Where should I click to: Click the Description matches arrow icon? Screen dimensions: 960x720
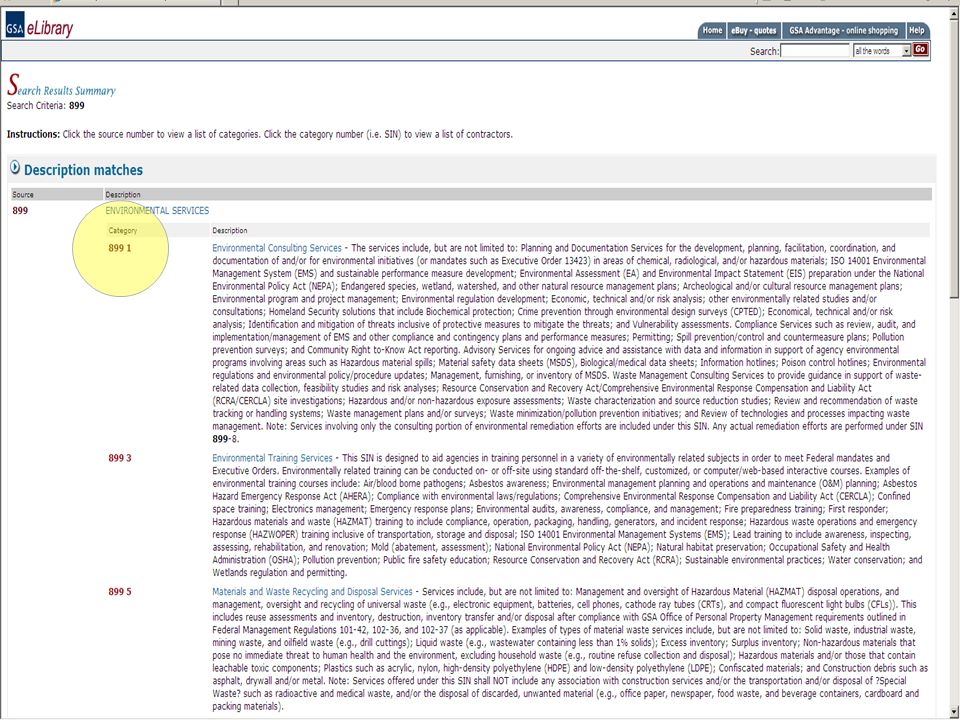(15, 168)
